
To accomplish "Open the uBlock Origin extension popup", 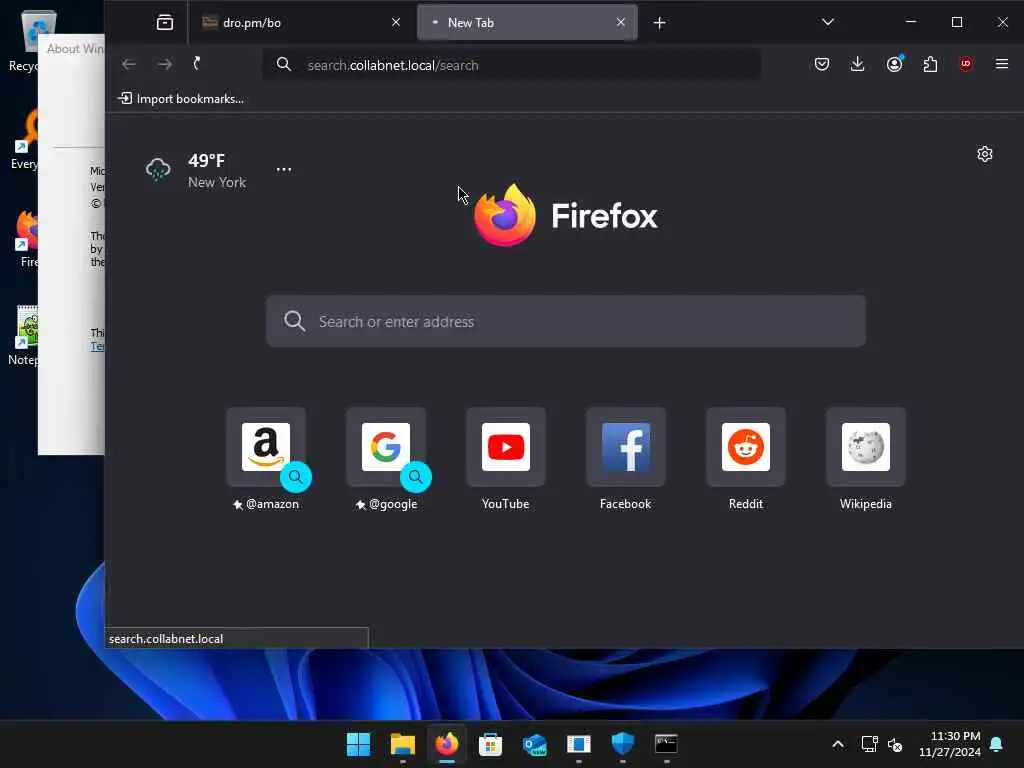I will (966, 64).
